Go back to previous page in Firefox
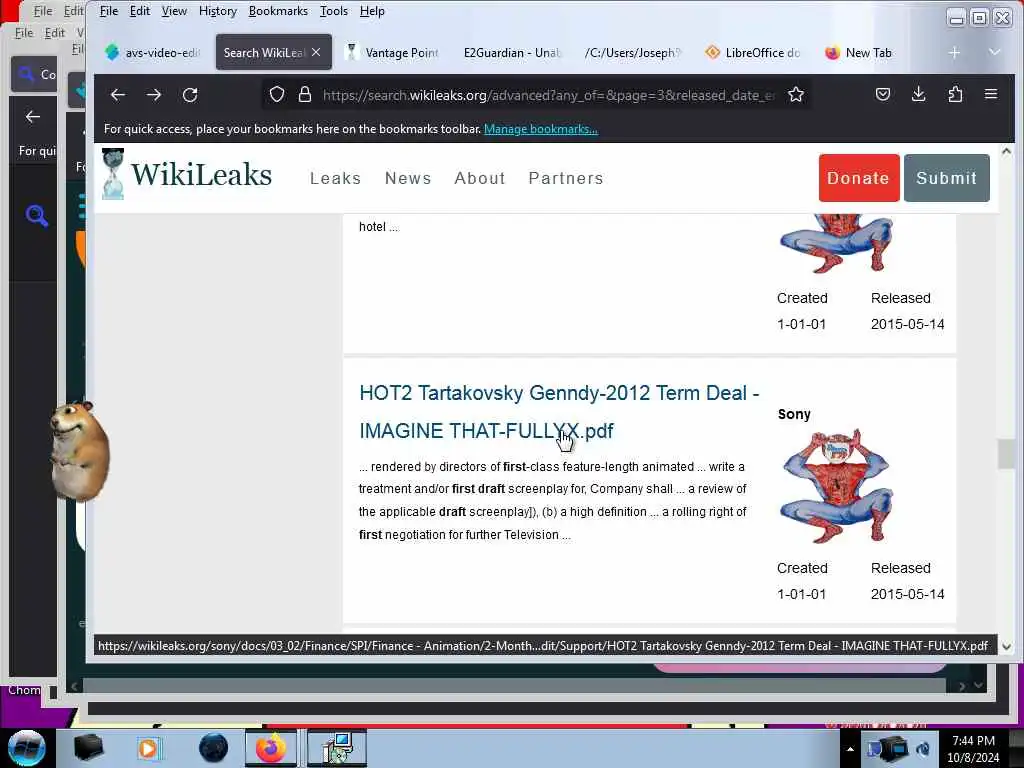This screenshot has height=768, width=1024. click(118, 95)
